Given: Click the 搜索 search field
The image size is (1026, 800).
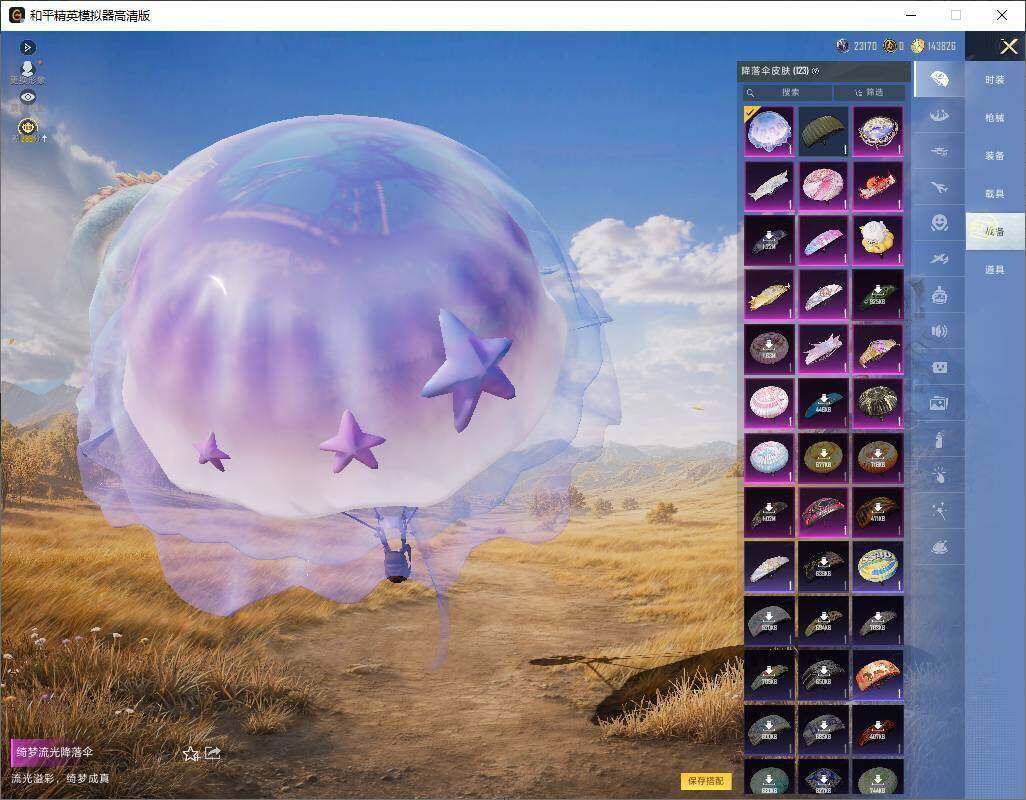Looking at the screenshot, I should tap(787, 92).
